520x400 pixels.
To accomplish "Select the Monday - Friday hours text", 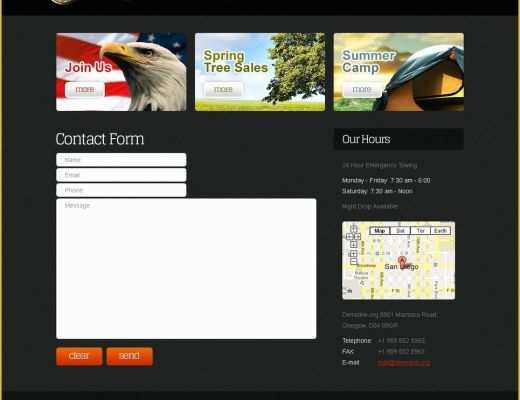I will (x=386, y=180).
